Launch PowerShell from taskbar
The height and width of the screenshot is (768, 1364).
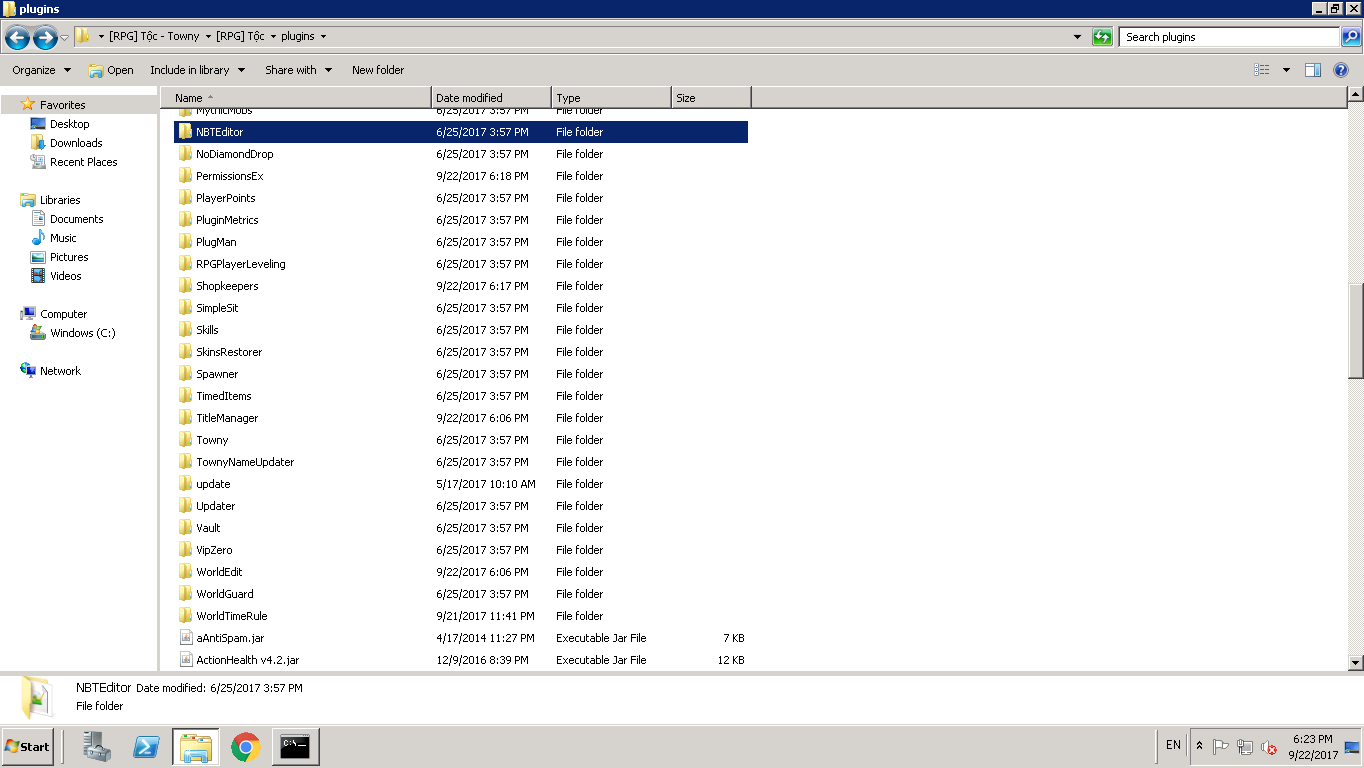[147, 746]
